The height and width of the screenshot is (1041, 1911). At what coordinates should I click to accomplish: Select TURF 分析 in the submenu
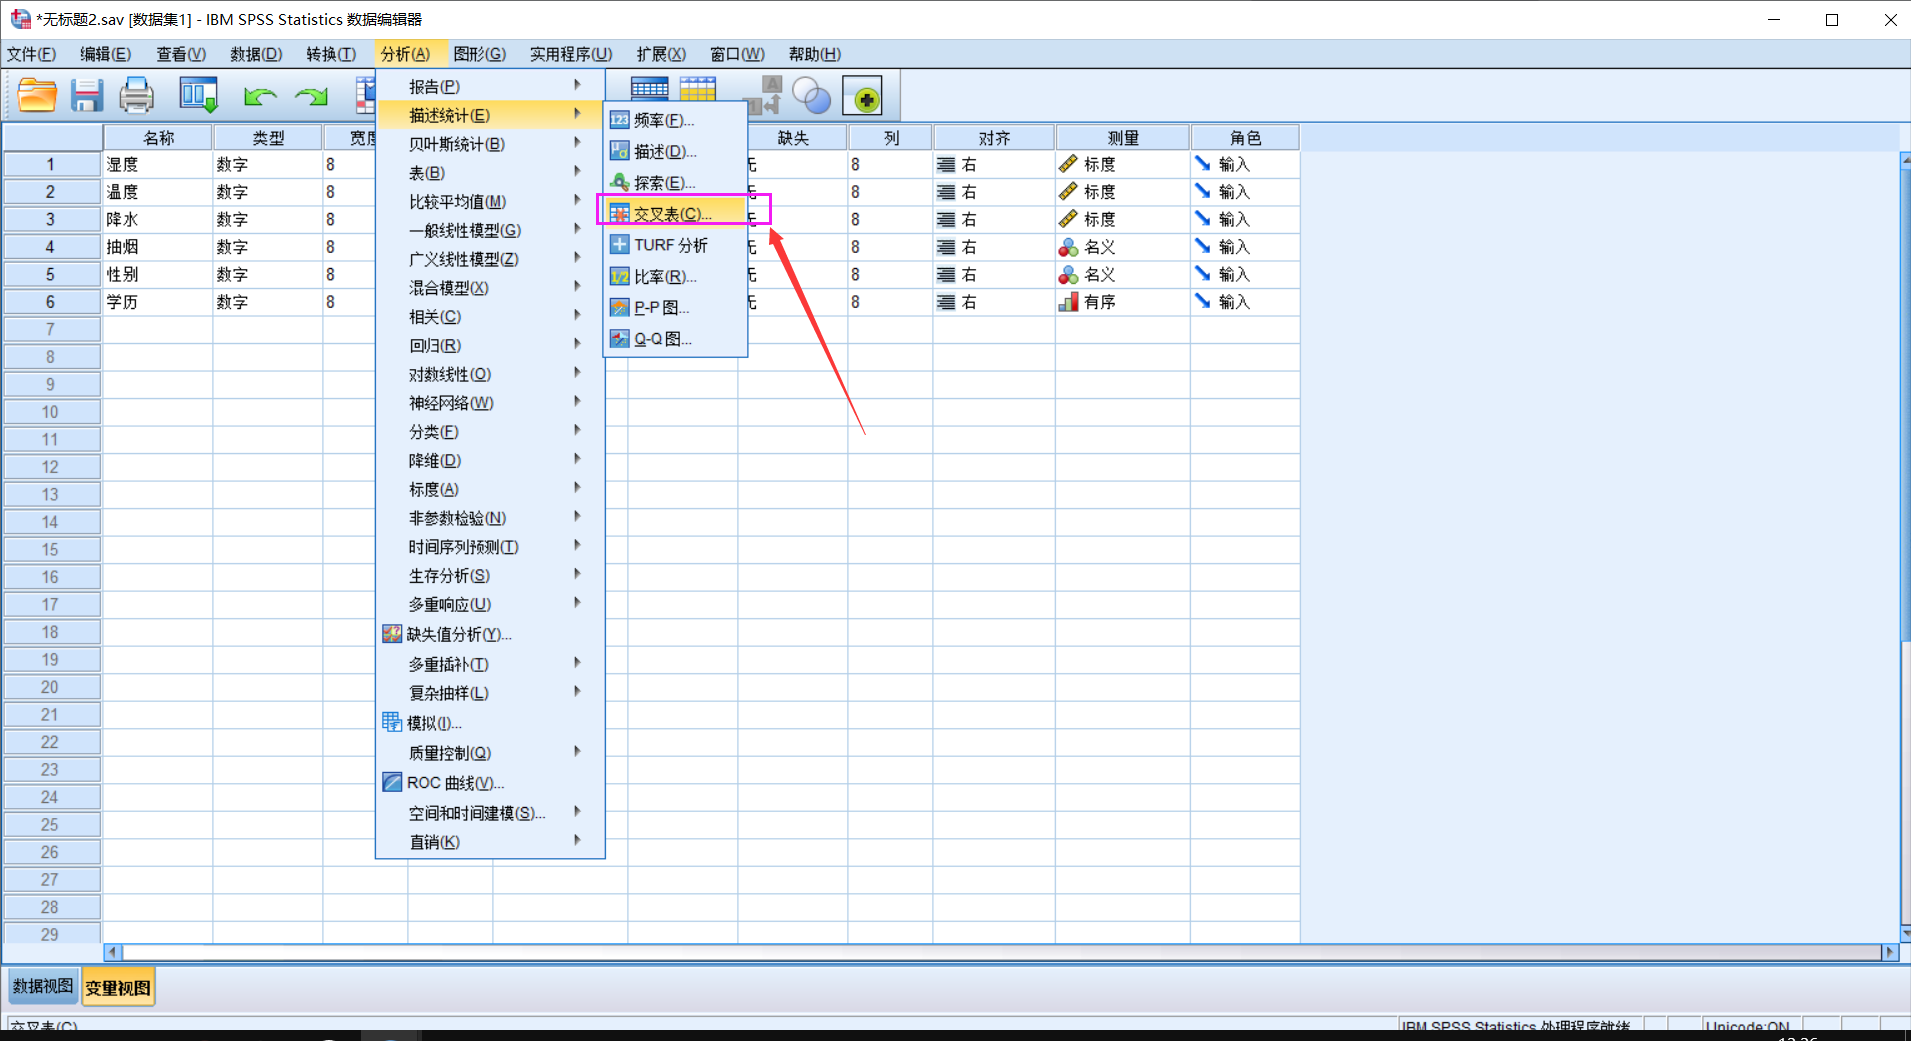(x=675, y=245)
